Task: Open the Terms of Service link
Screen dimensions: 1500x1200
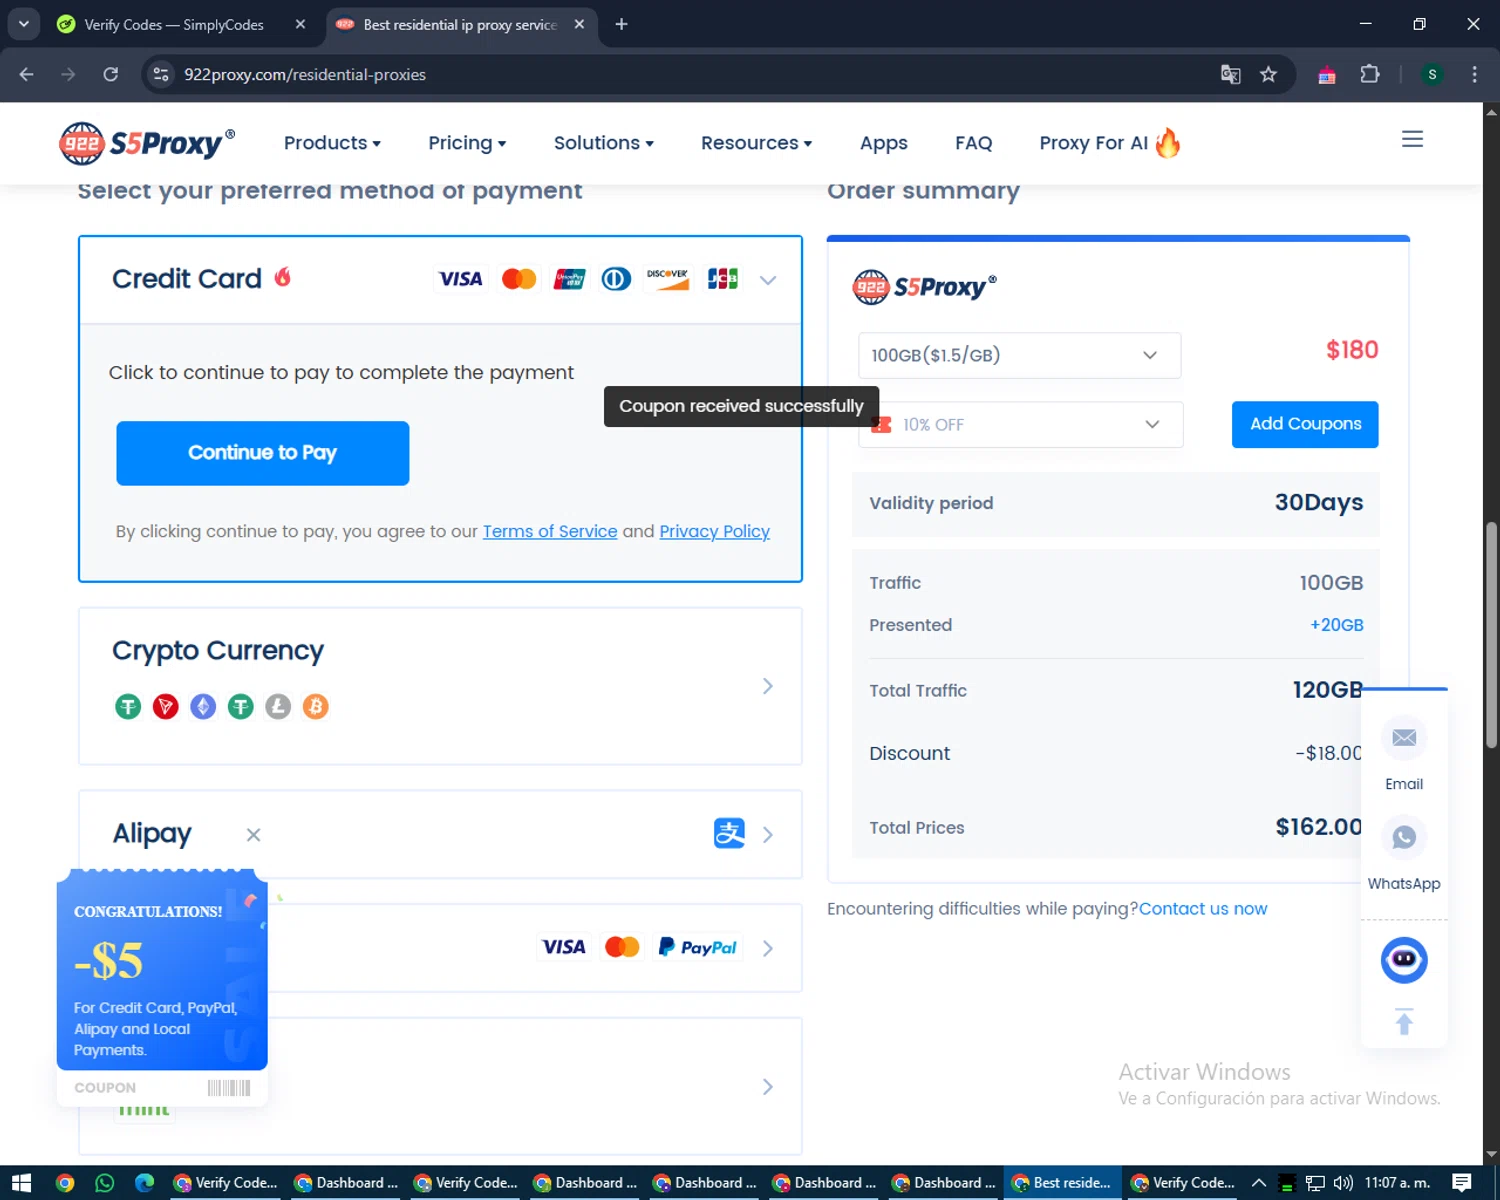Action: [550, 531]
